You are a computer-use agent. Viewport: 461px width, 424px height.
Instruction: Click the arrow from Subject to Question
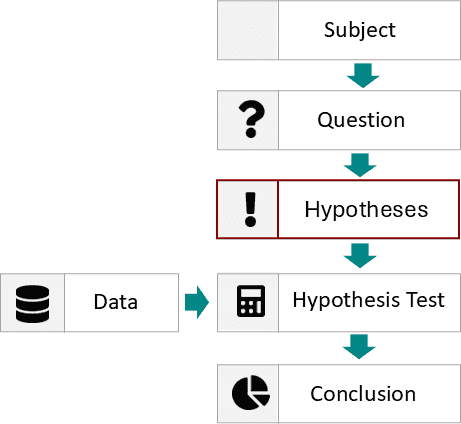point(363,75)
